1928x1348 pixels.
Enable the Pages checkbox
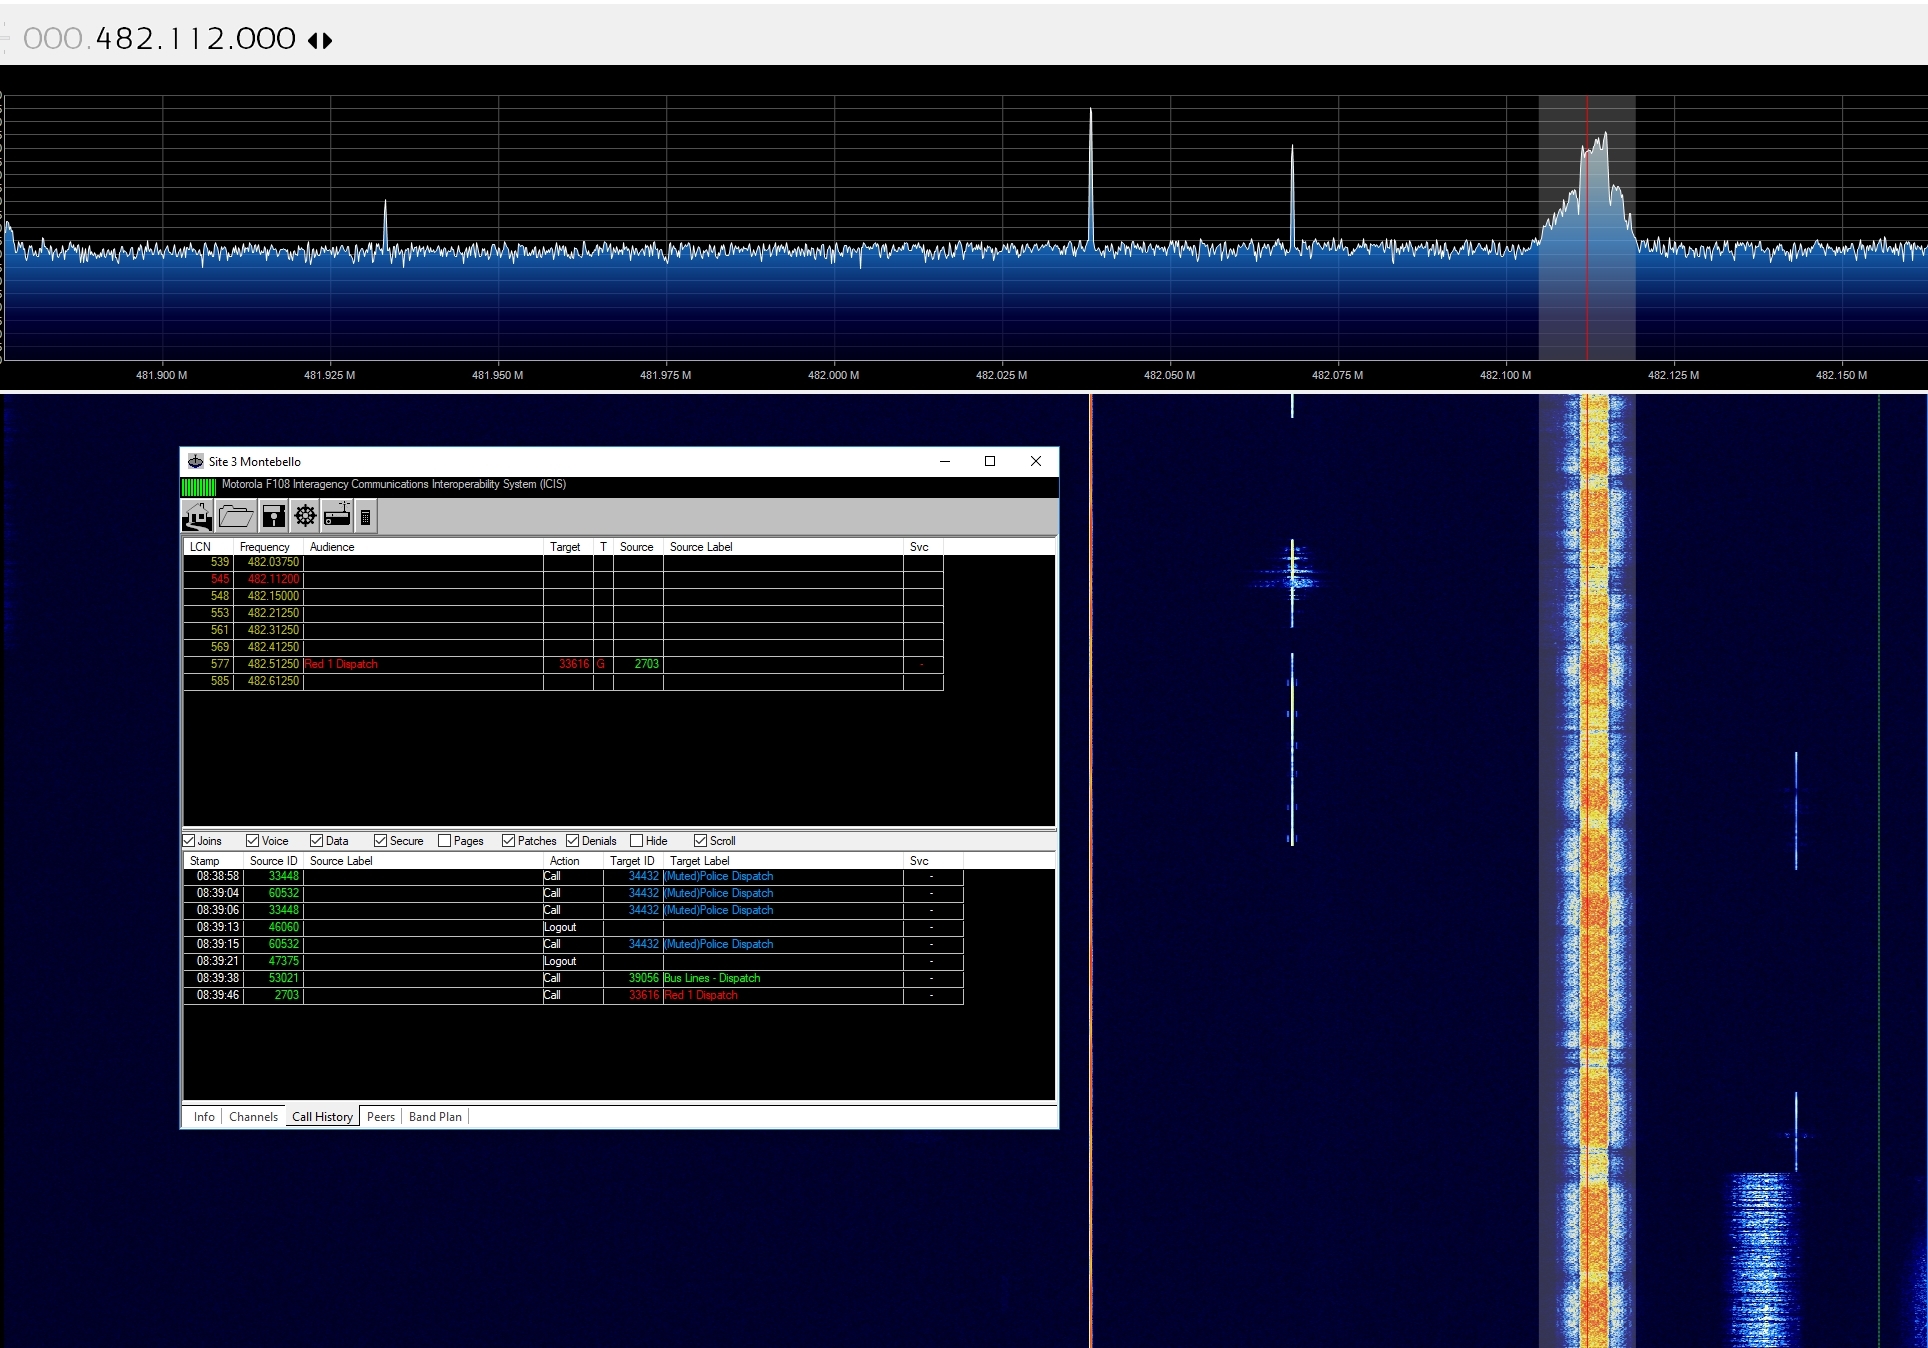point(445,841)
